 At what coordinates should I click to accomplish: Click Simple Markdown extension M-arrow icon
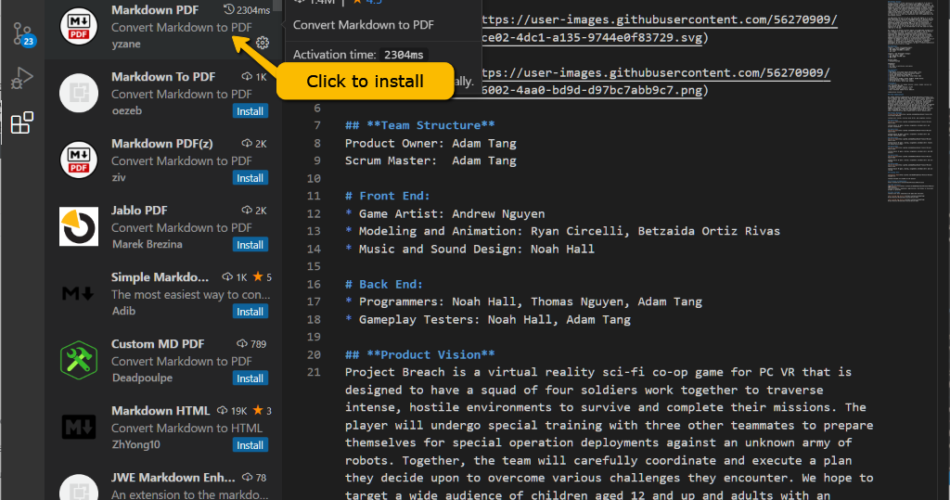78,294
